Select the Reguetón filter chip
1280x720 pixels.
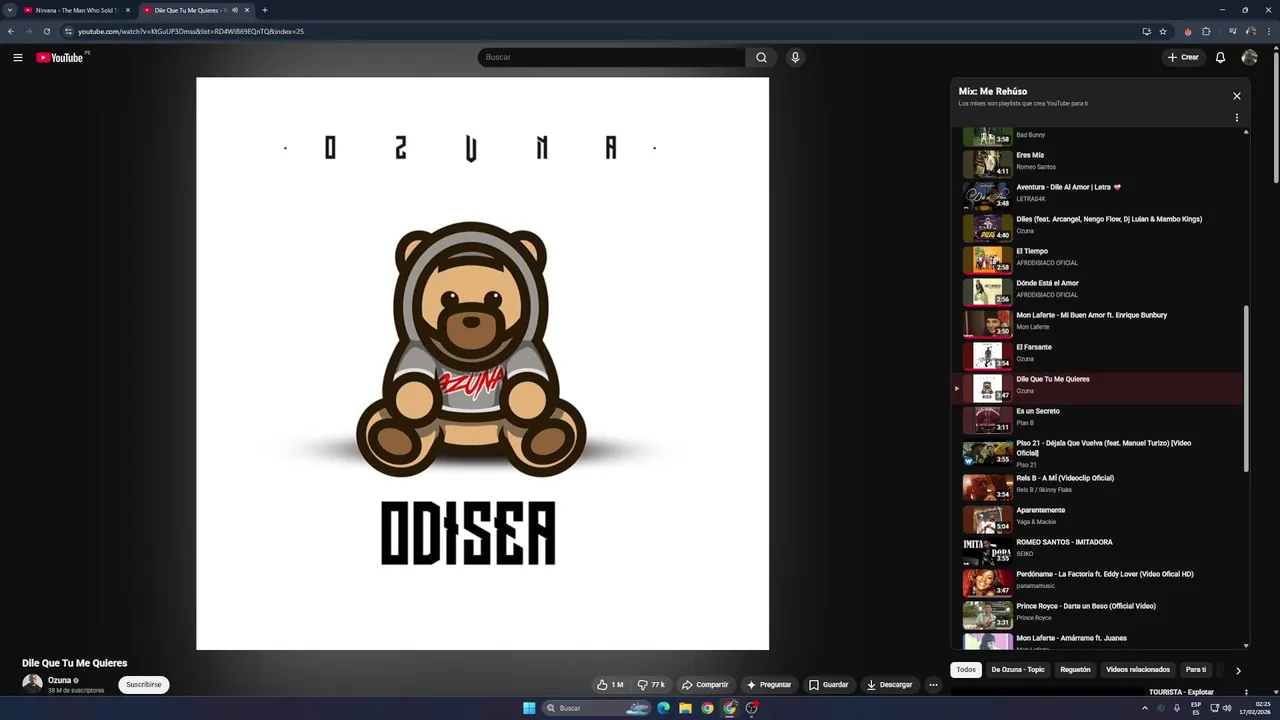tap(1075, 670)
